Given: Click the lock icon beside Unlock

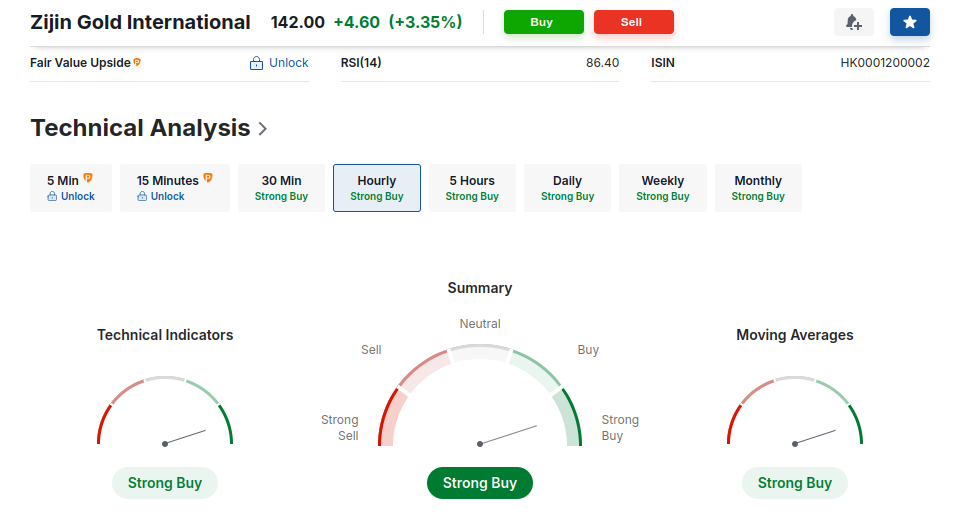Looking at the screenshot, I should coord(257,63).
